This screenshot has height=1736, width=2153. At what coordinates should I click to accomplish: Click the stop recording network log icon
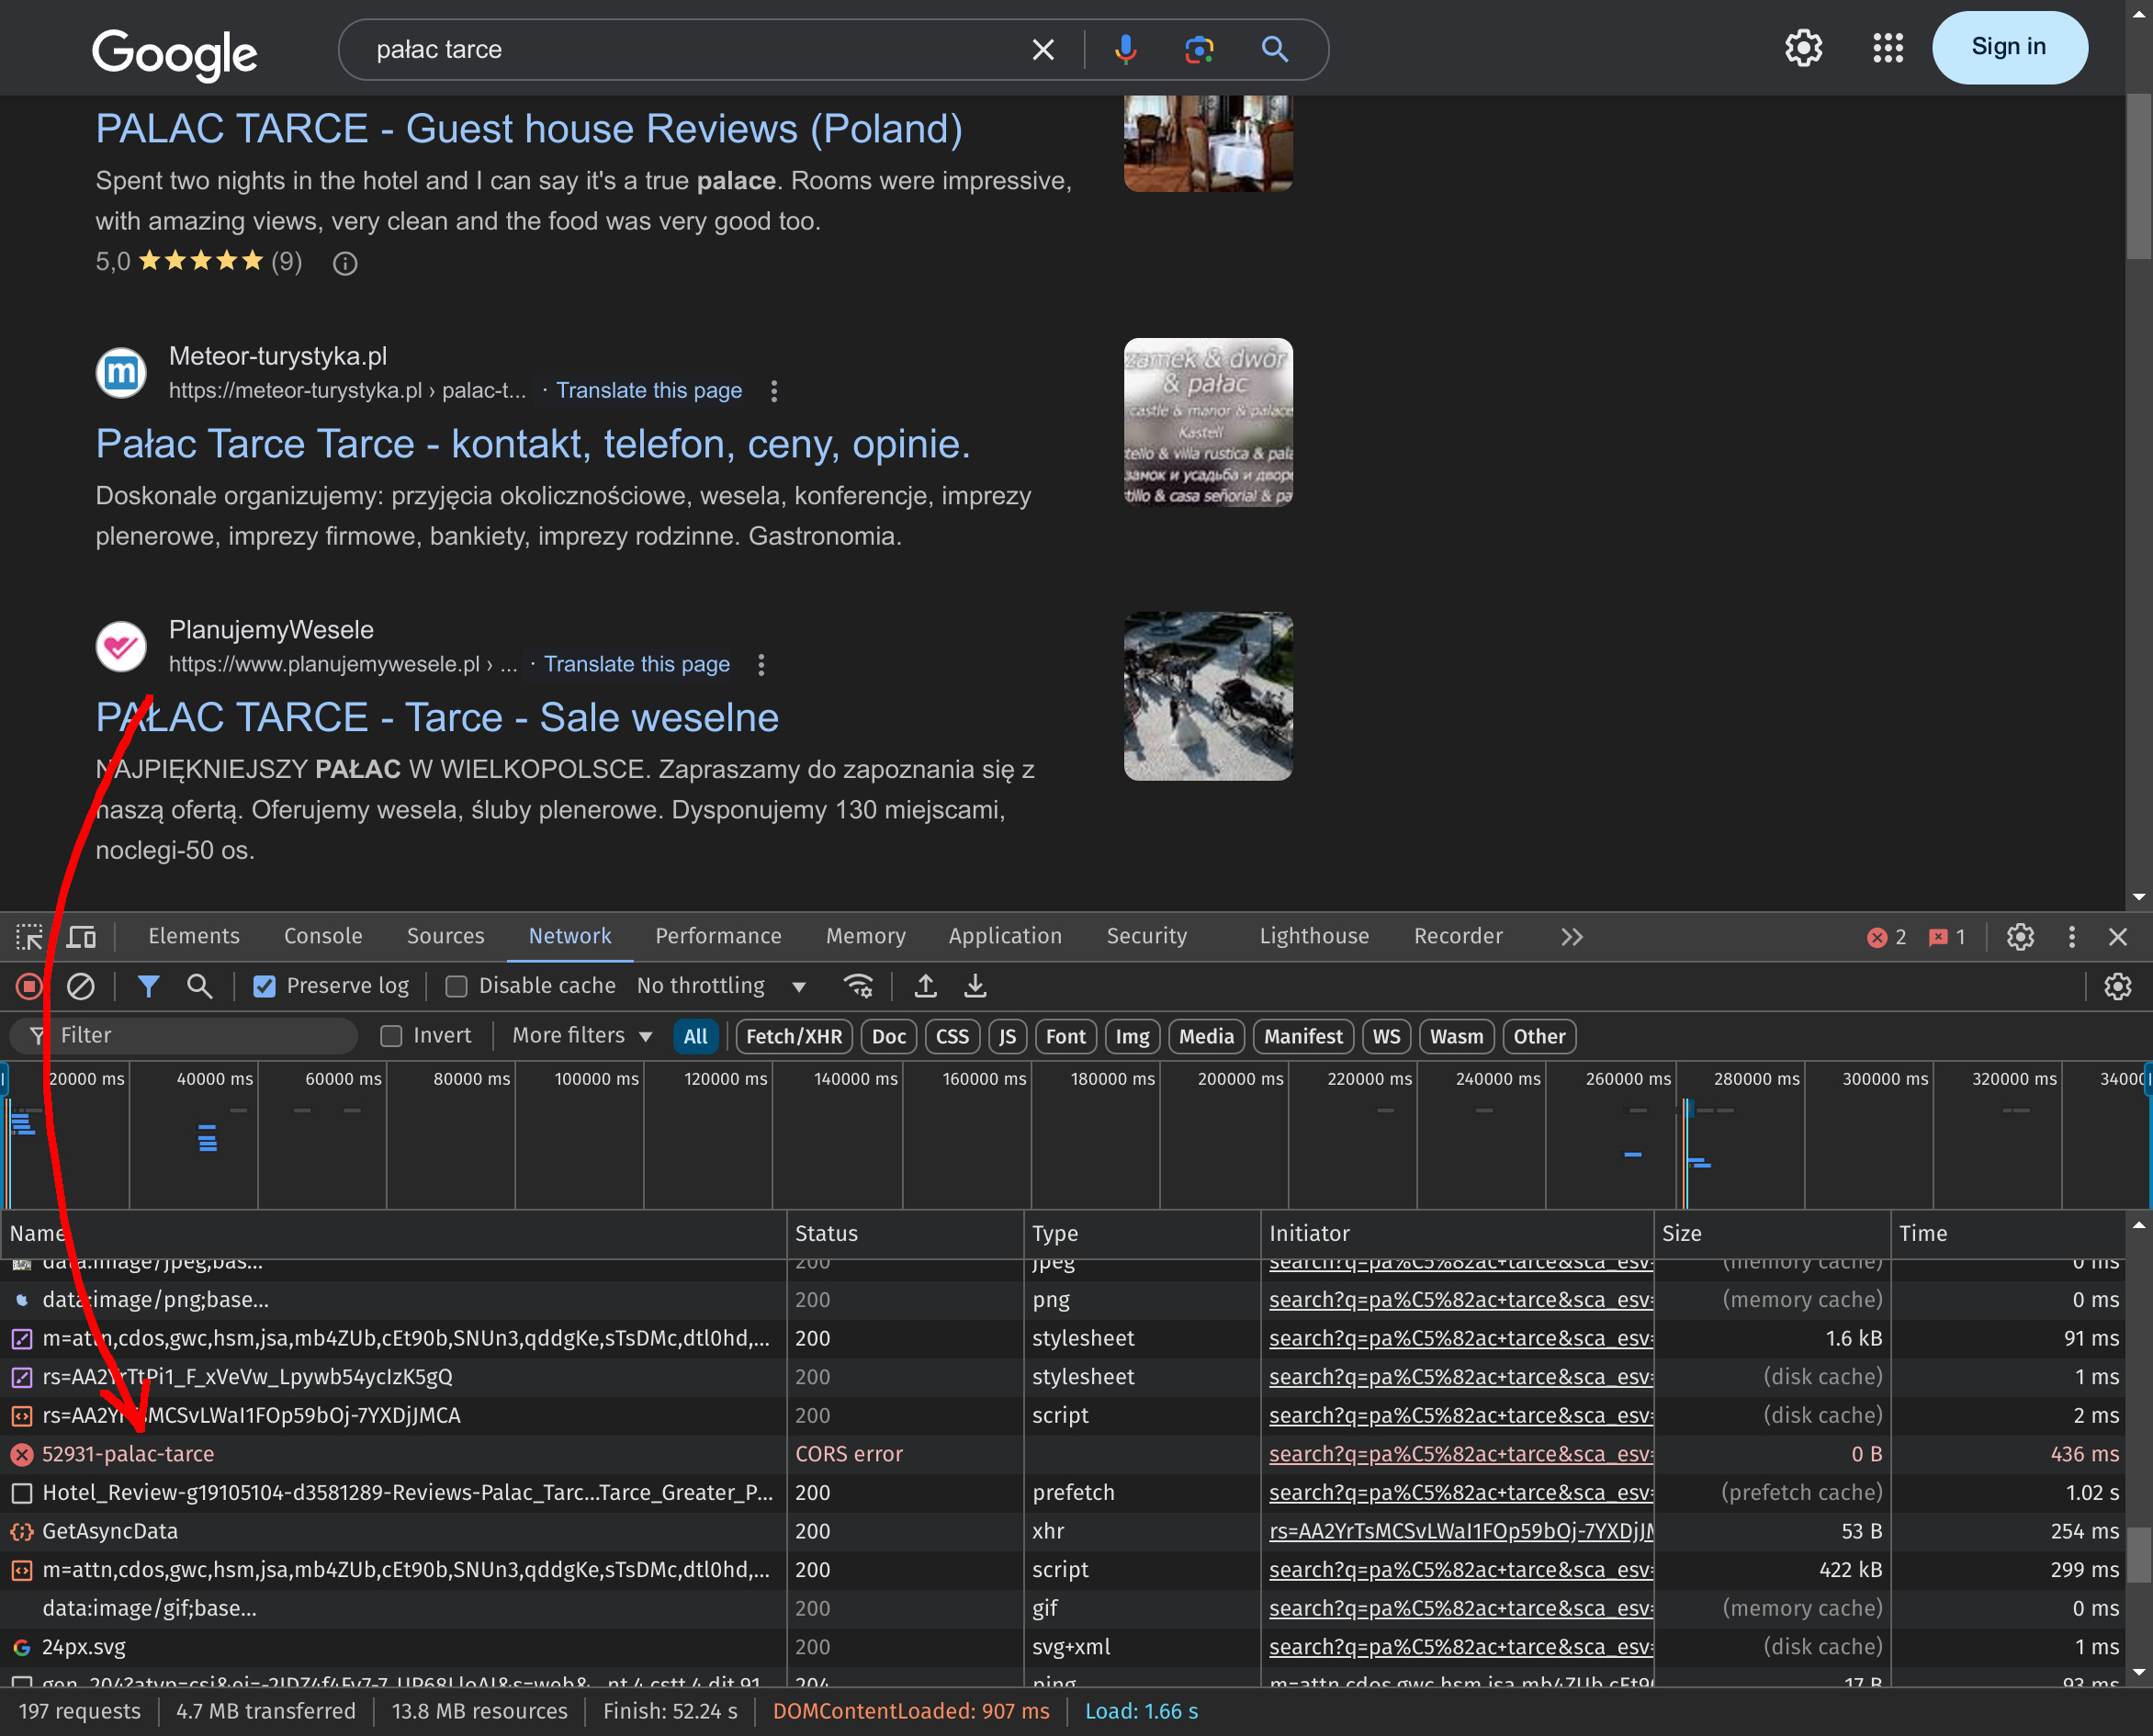(x=29, y=986)
